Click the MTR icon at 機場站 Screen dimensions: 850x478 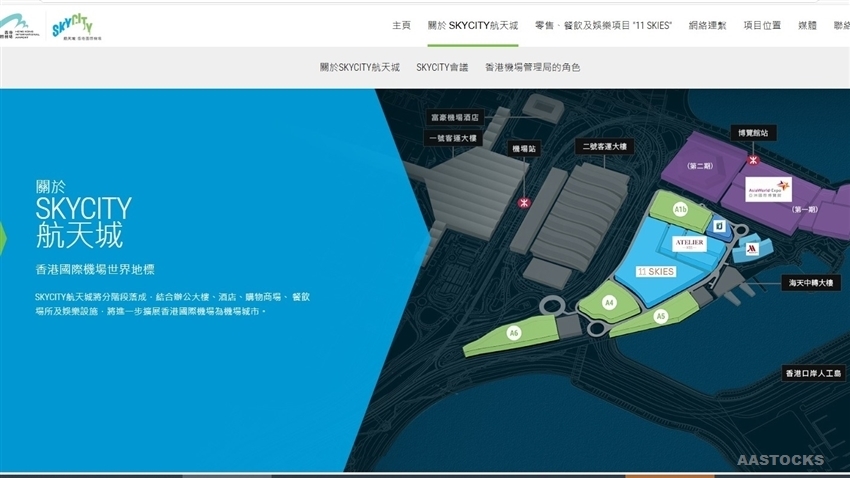click(x=524, y=203)
